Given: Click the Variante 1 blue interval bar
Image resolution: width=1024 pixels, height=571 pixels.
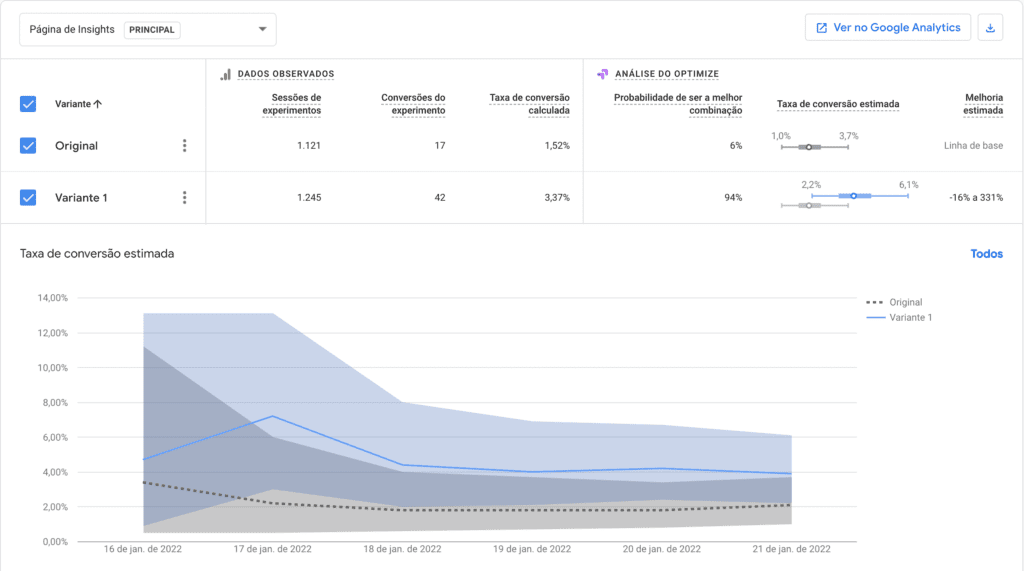Looking at the screenshot, I should (859, 196).
